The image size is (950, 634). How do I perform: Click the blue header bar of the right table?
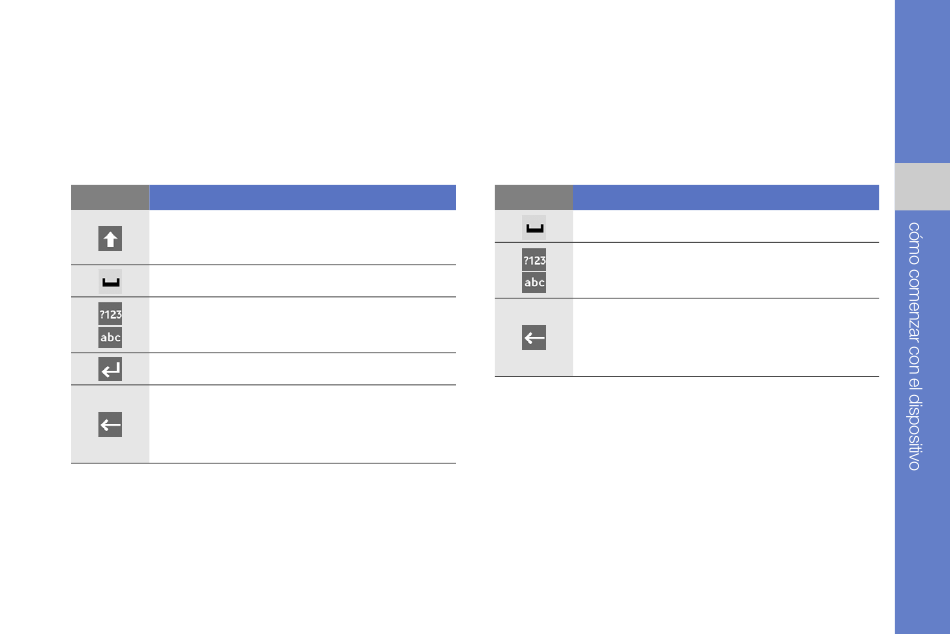pyautogui.click(x=726, y=198)
